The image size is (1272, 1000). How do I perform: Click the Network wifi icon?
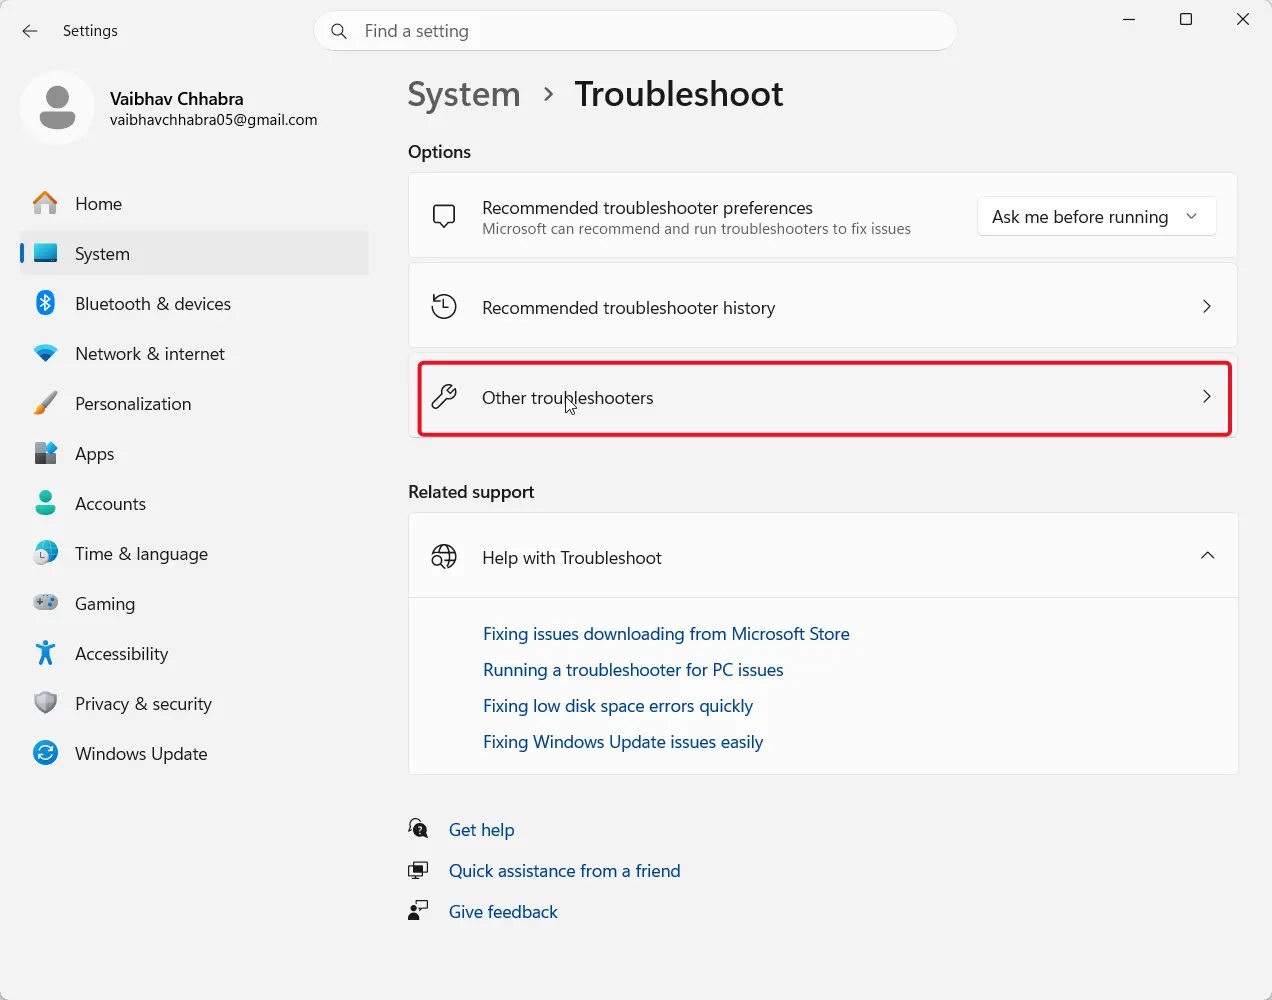click(45, 353)
